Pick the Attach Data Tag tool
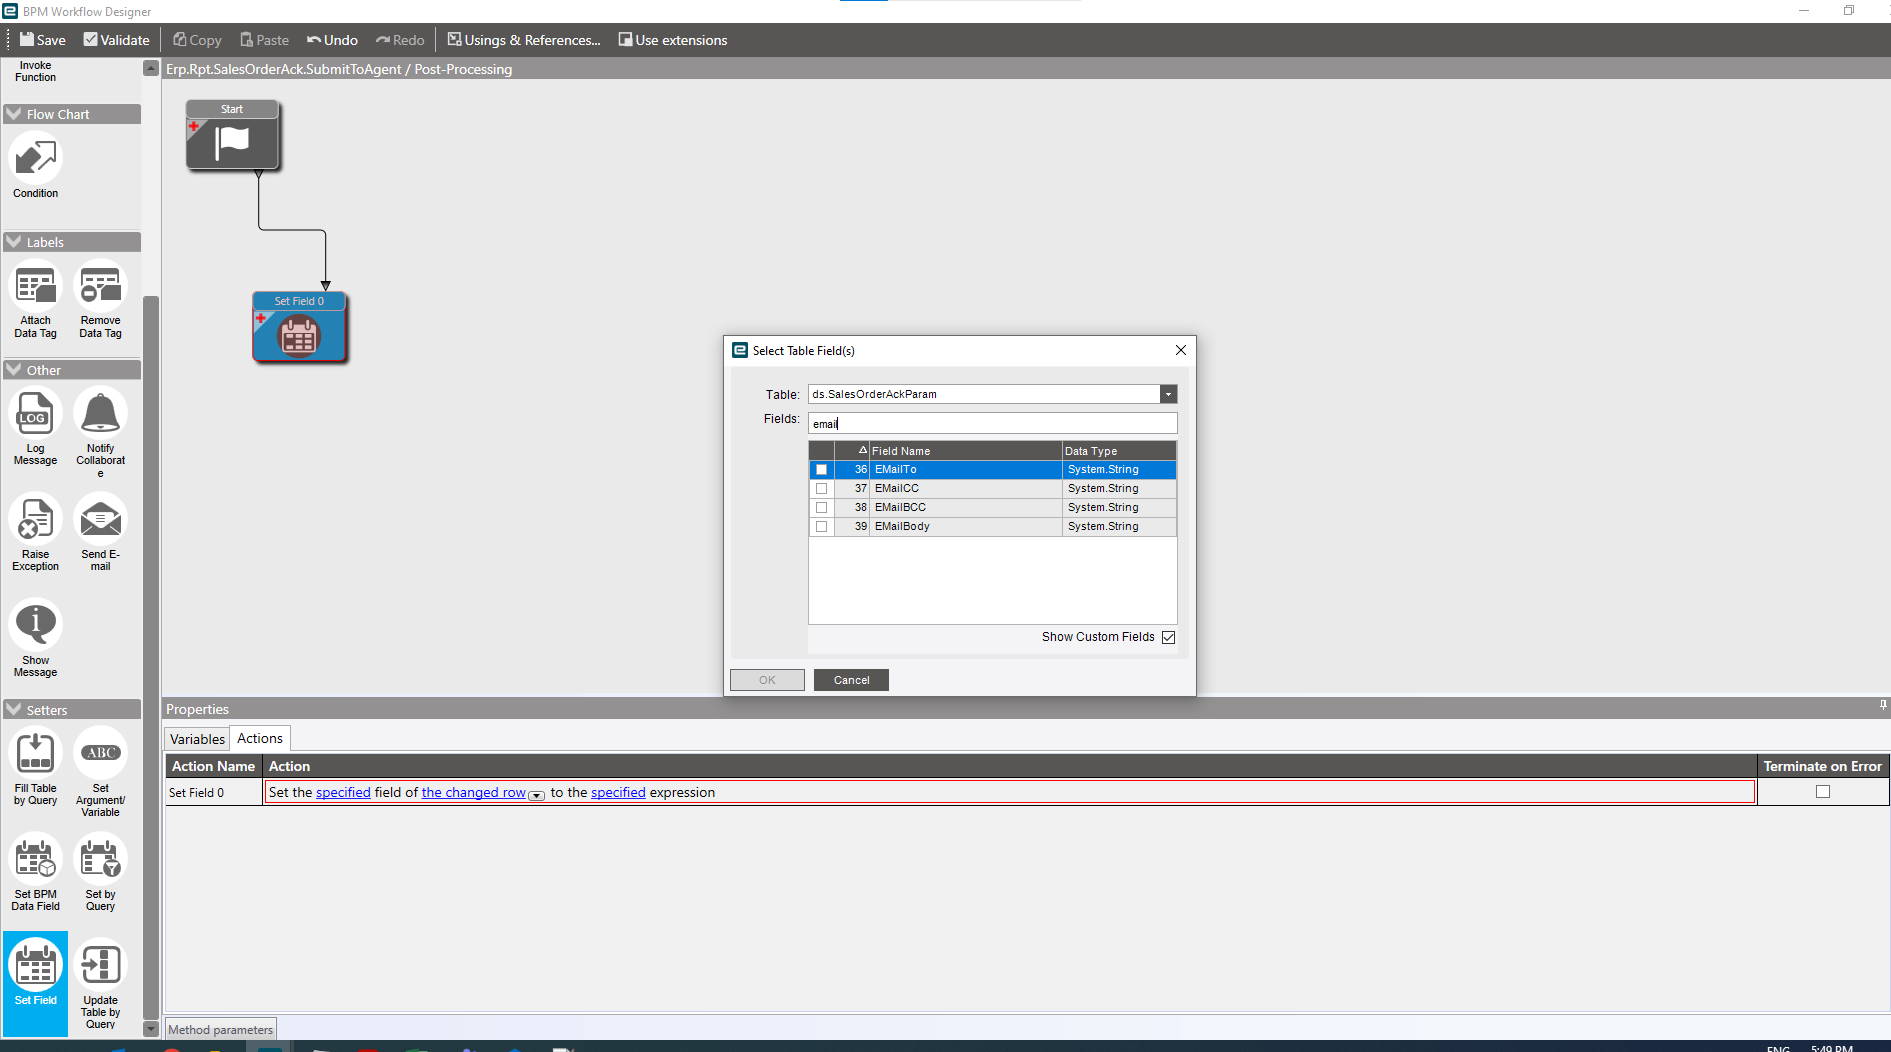Image resolution: width=1891 pixels, height=1052 pixels. [x=36, y=300]
